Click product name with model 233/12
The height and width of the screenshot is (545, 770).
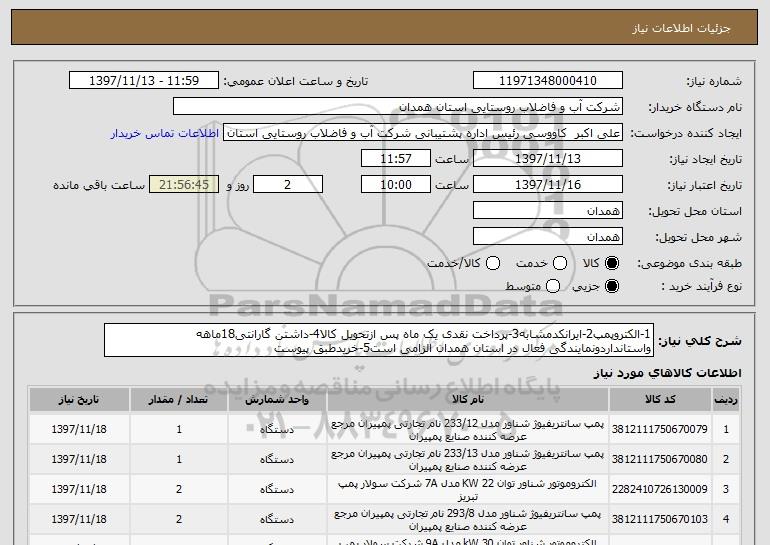point(468,430)
